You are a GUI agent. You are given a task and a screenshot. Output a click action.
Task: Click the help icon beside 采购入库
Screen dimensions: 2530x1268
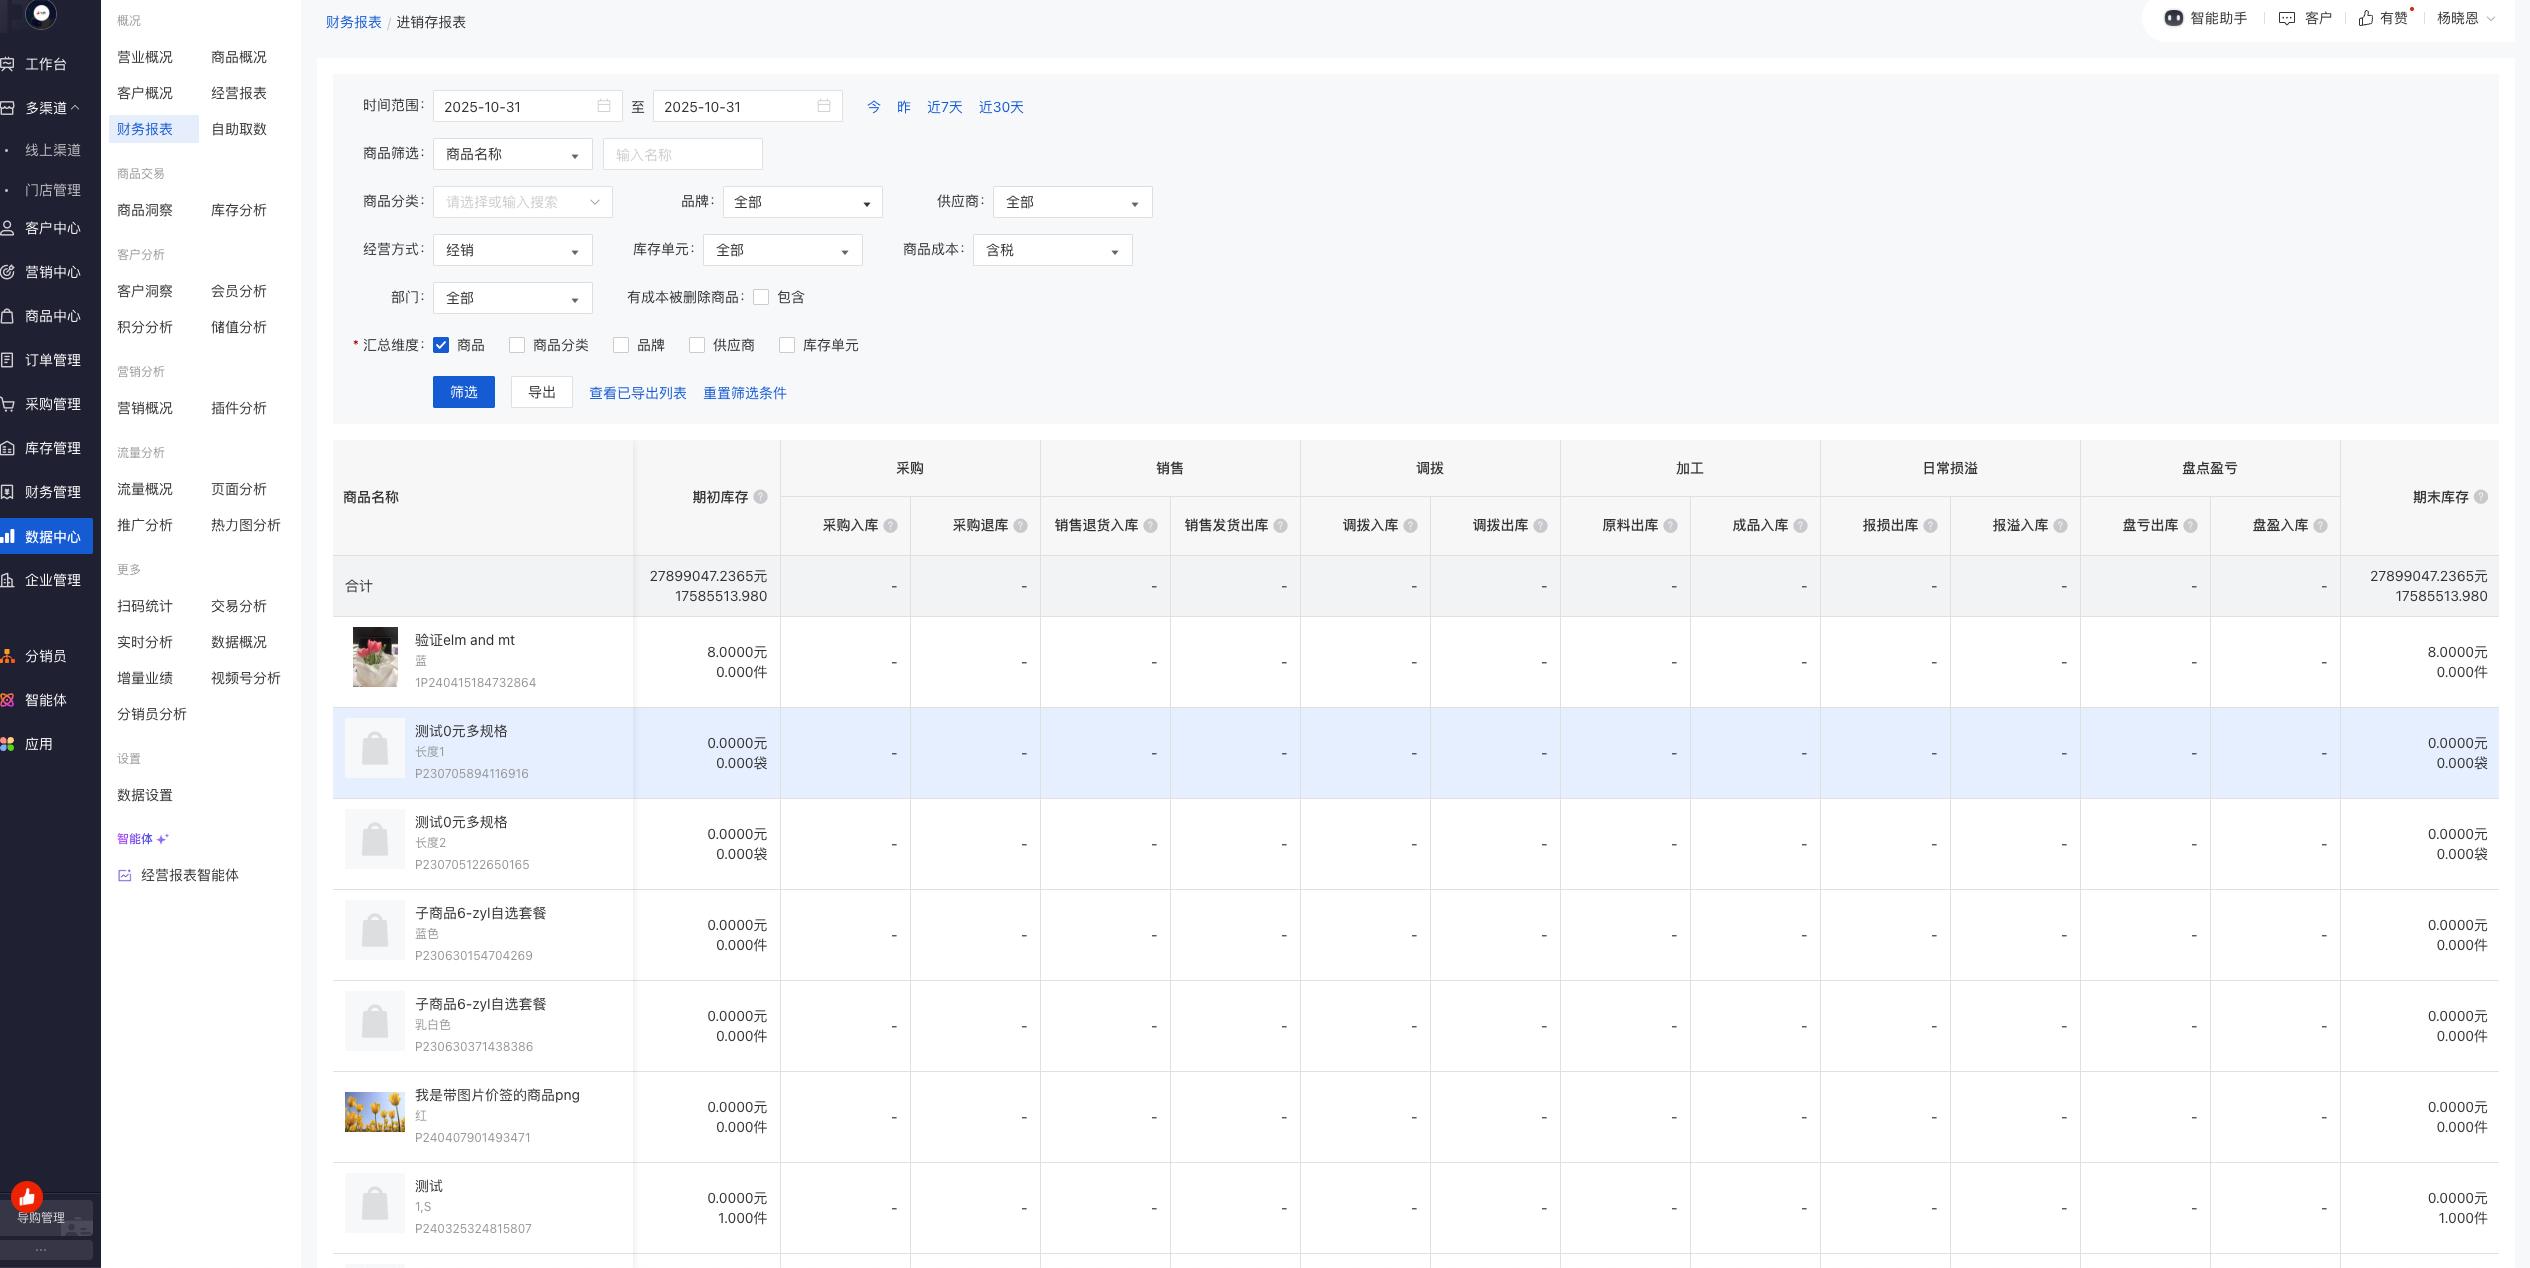click(890, 525)
